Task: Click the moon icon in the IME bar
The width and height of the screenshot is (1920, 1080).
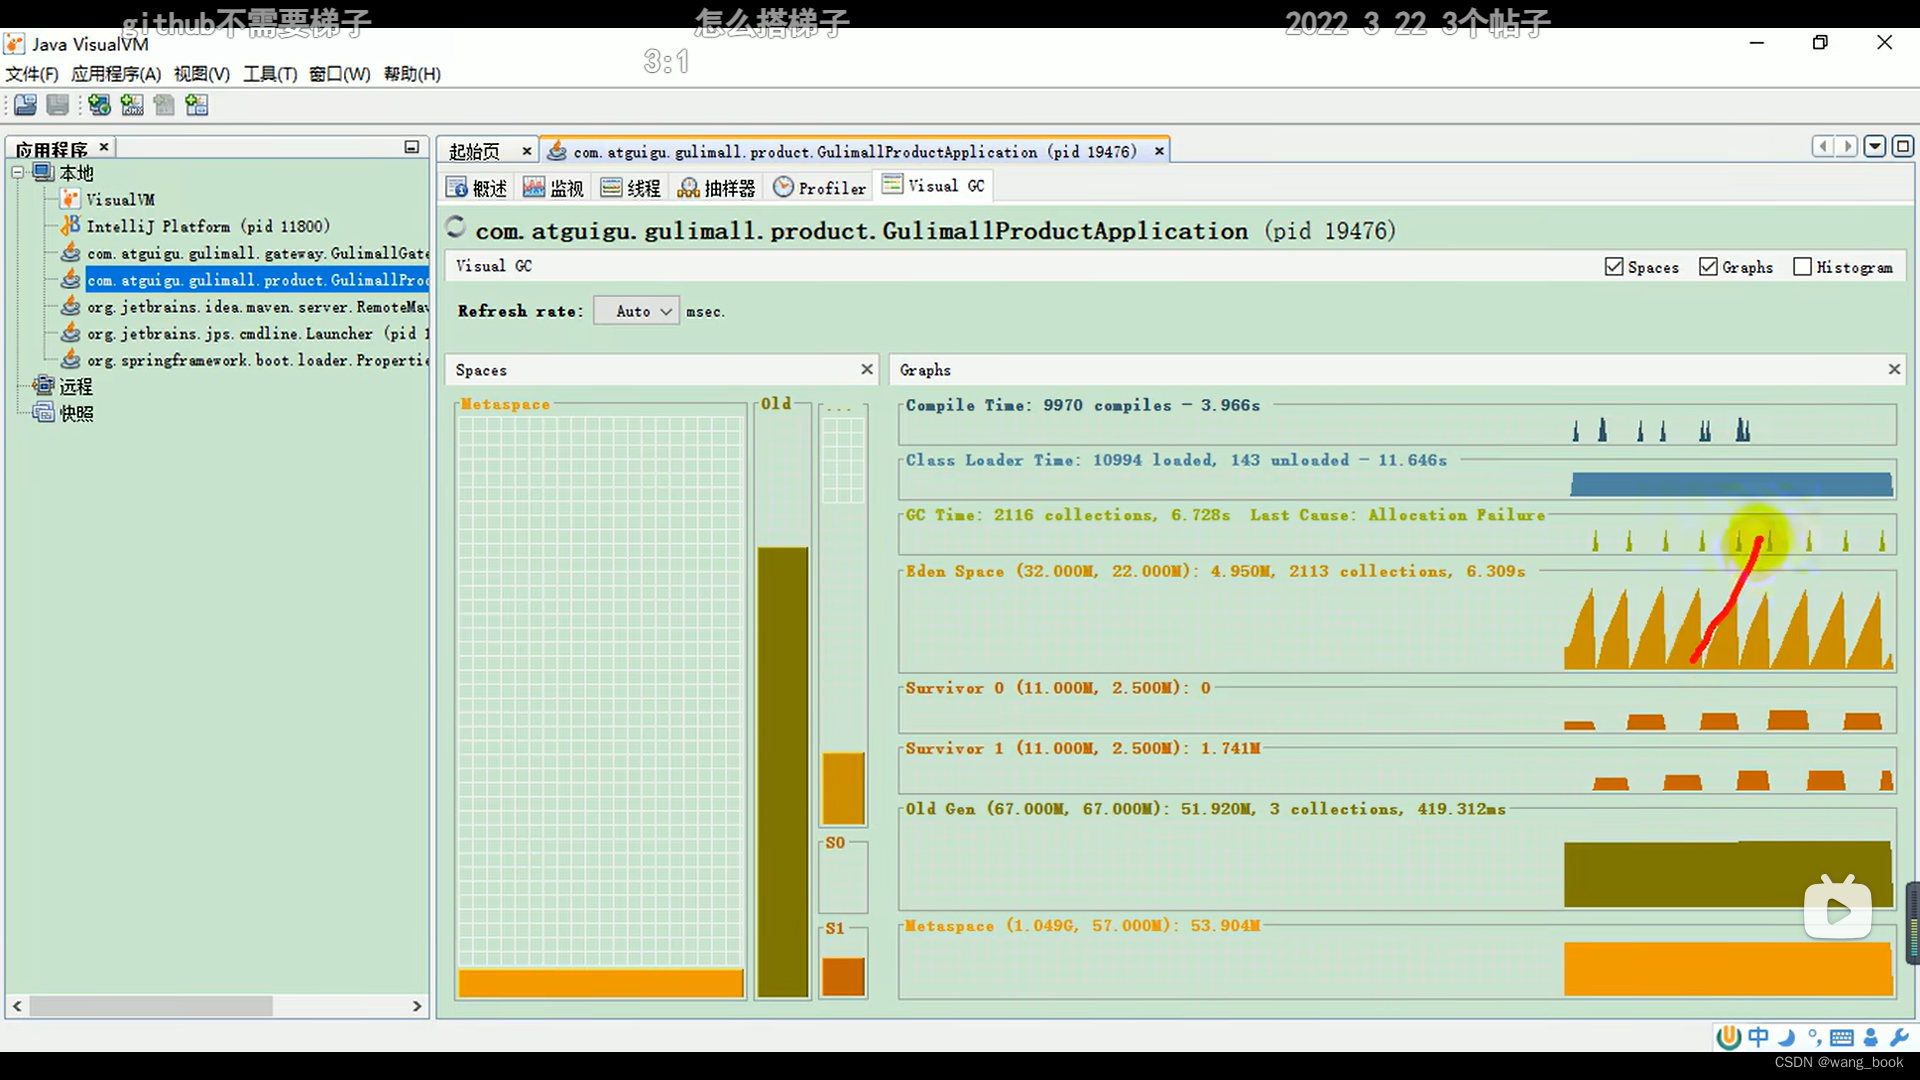Action: click(1787, 1037)
